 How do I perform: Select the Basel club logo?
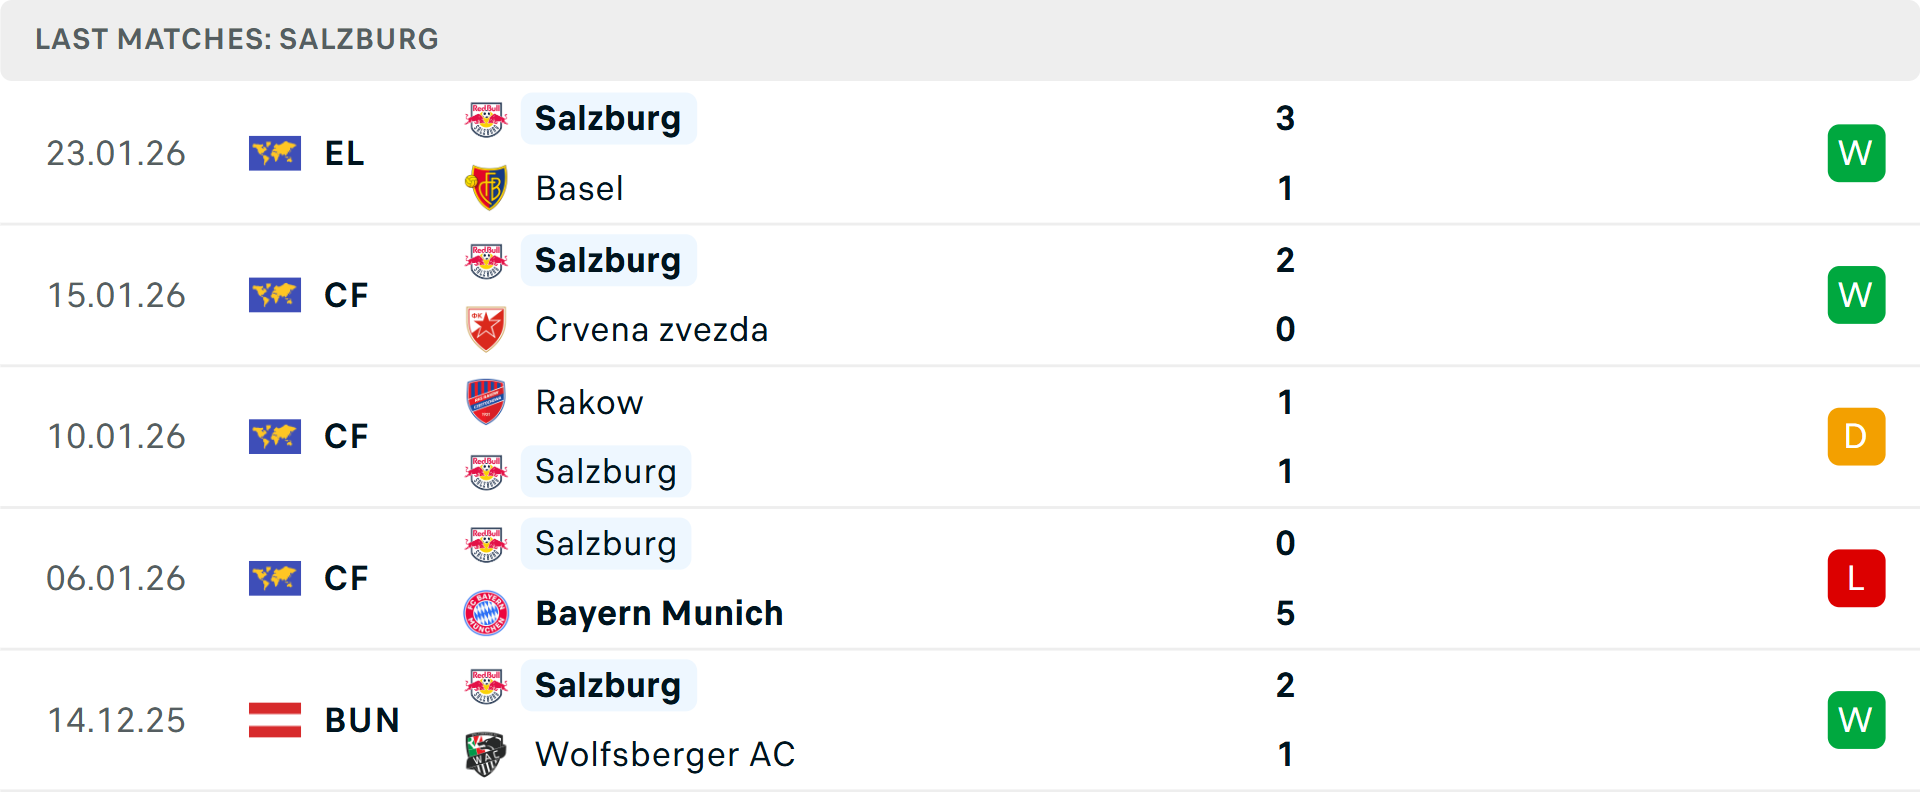pos(486,188)
